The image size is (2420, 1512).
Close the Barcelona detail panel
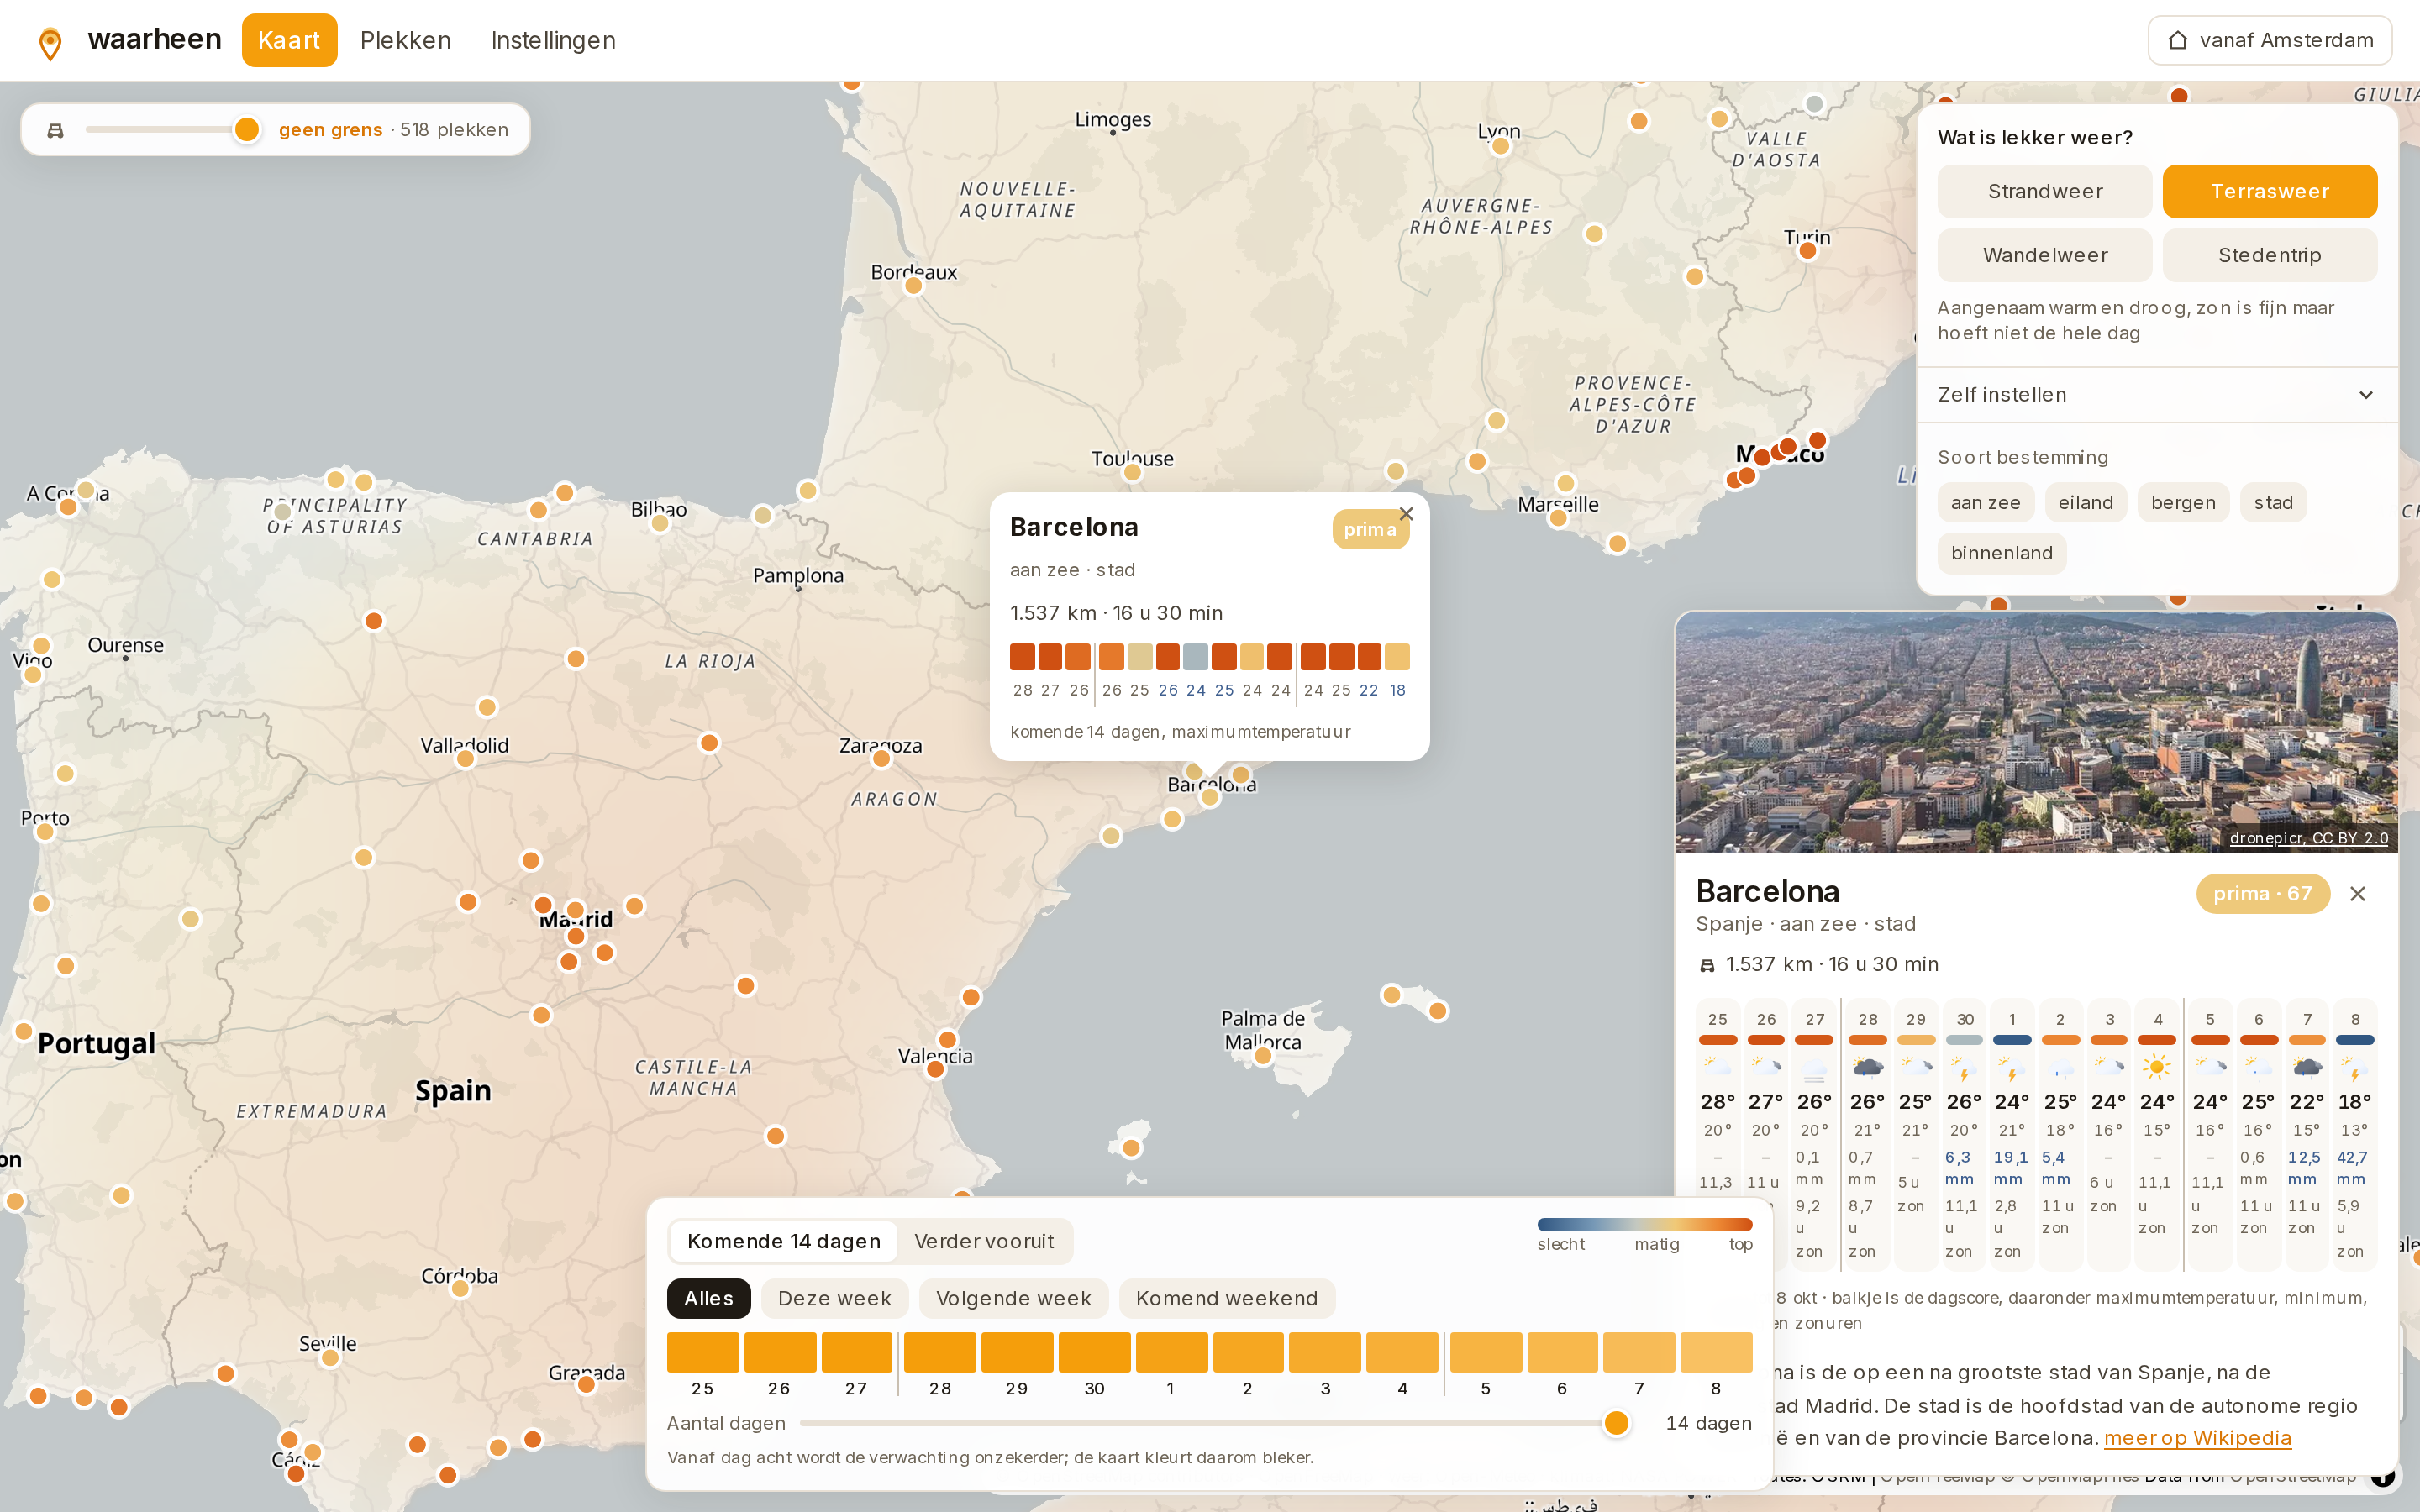(x=2357, y=894)
